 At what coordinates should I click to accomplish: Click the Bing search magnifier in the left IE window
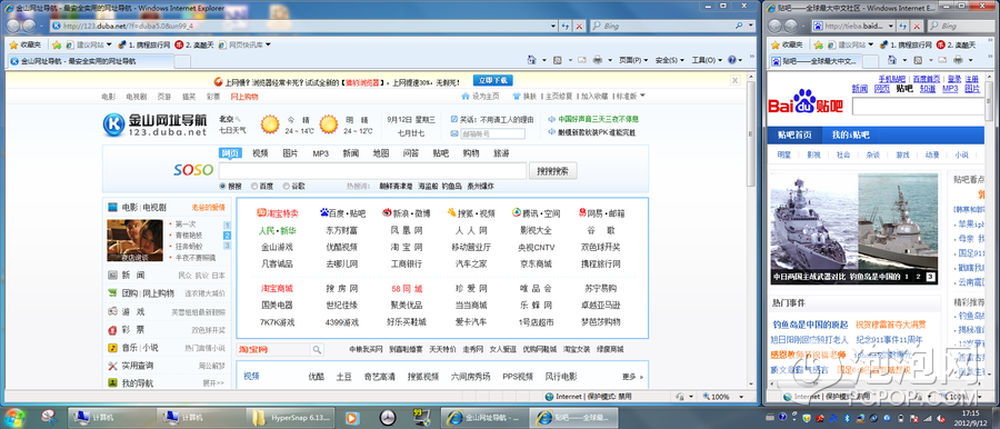pyautogui.click(x=740, y=26)
